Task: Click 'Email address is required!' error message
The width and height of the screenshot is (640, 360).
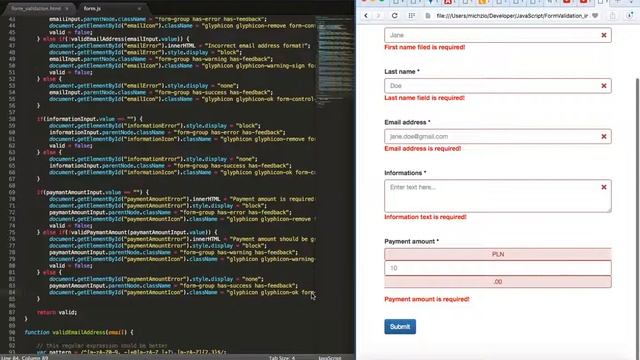Action: (x=422, y=149)
